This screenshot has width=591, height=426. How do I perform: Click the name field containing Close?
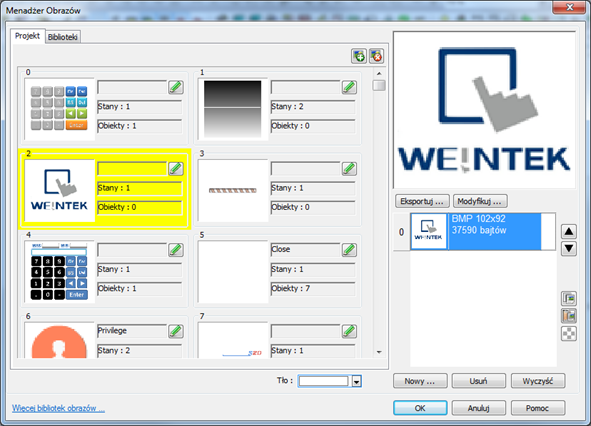[x=306, y=250]
